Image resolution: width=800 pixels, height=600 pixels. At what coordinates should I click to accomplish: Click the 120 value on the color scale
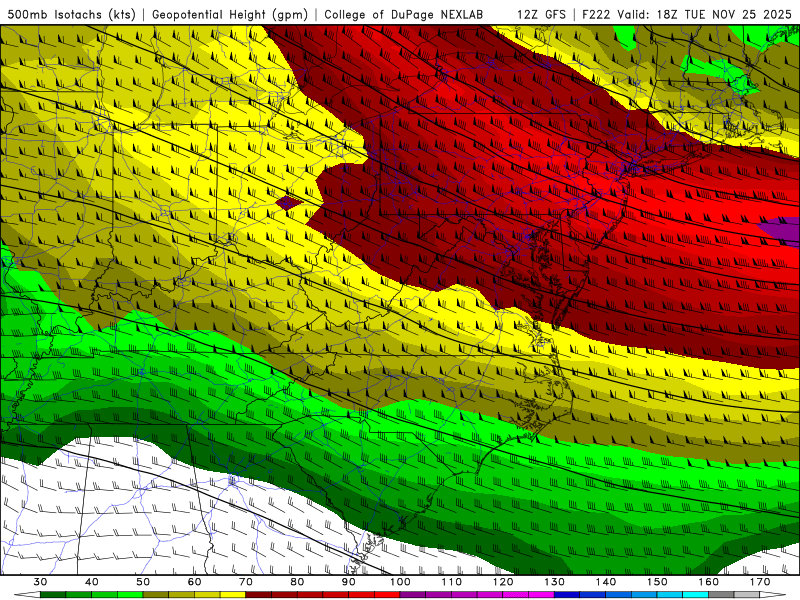coord(503,582)
